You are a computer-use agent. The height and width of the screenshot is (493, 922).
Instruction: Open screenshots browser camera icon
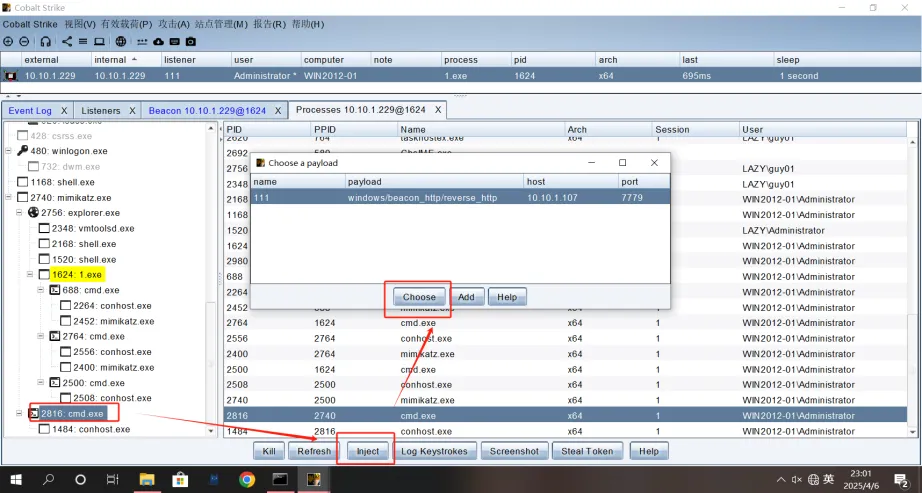coord(191,42)
